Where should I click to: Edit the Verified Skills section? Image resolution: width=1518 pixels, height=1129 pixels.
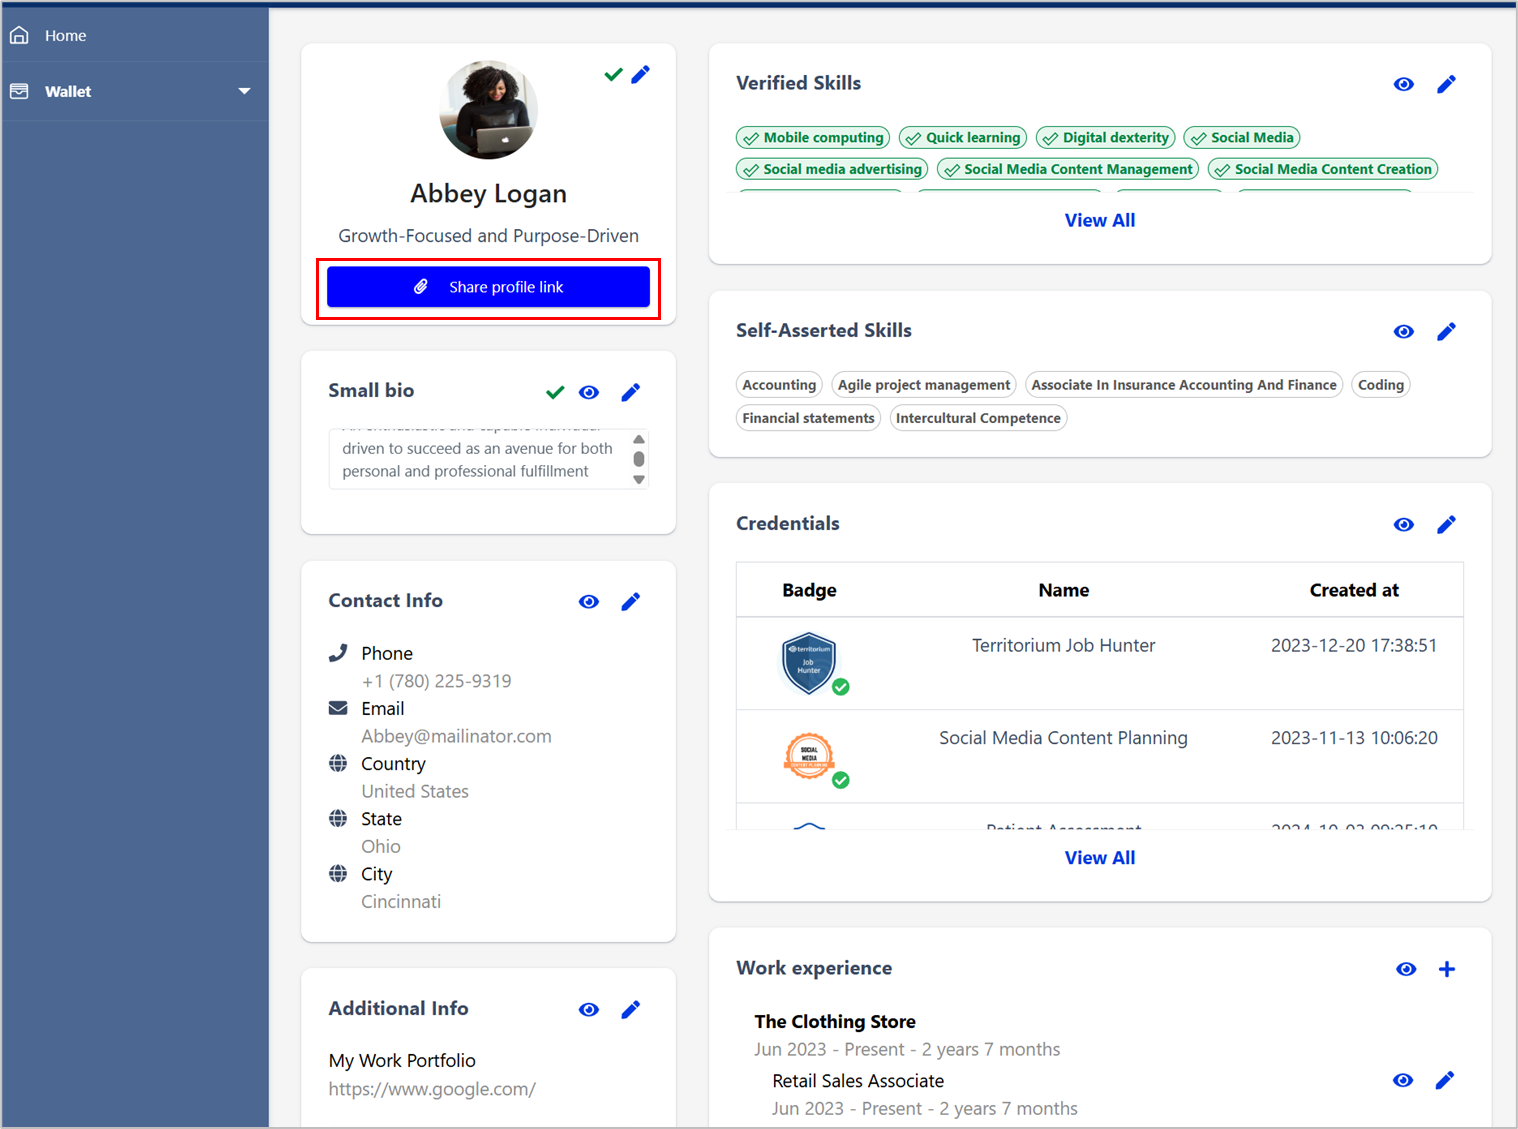pos(1446,84)
